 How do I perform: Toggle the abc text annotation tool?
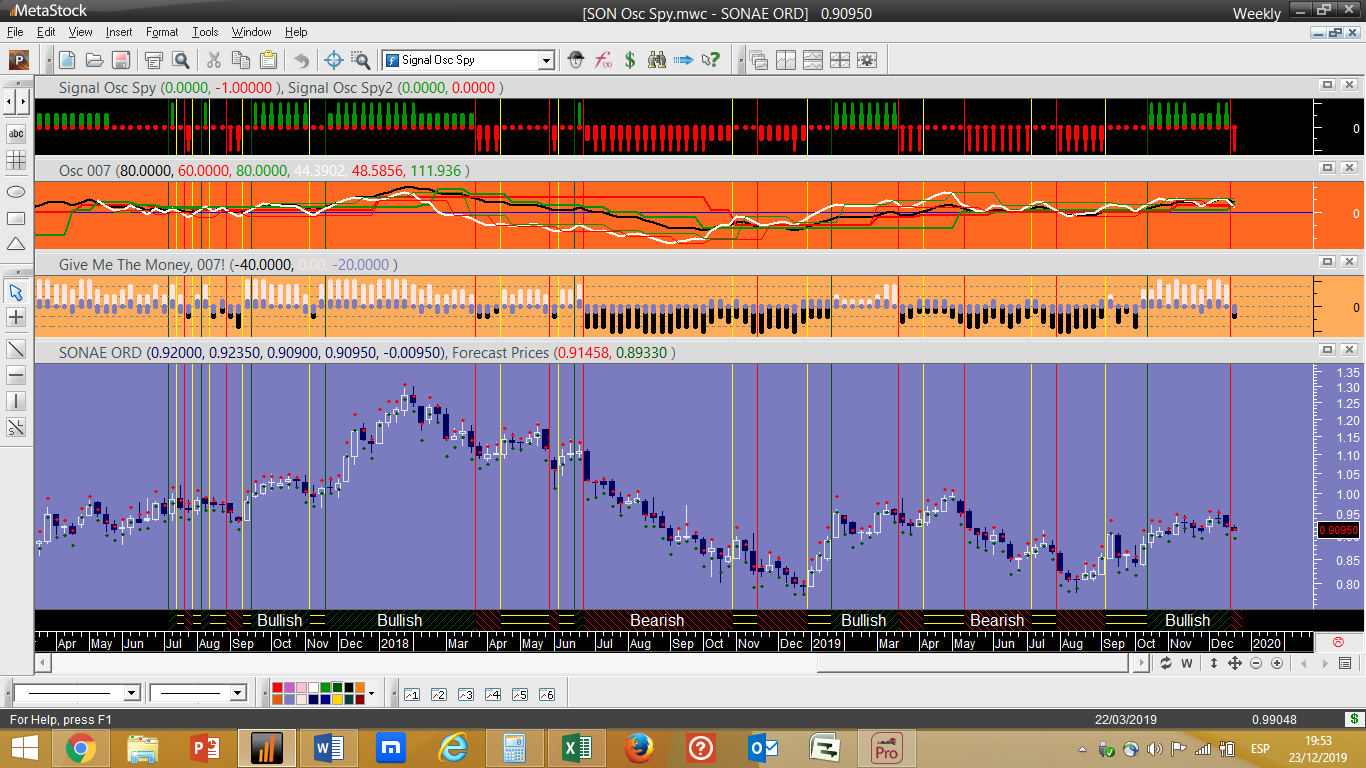(16, 133)
